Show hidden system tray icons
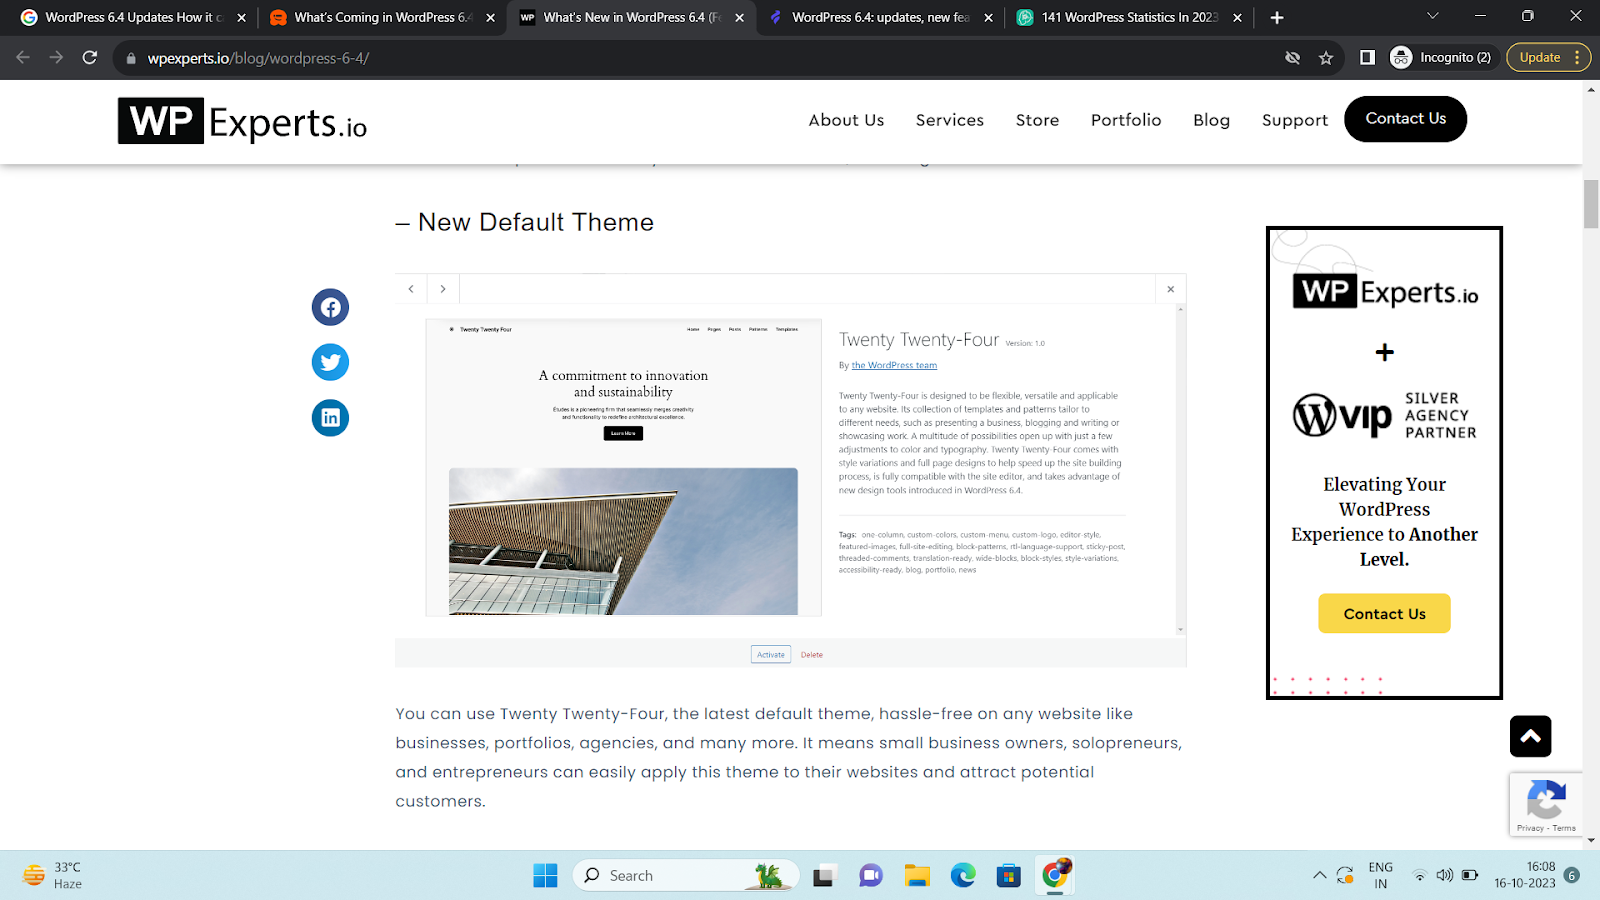 tap(1320, 876)
